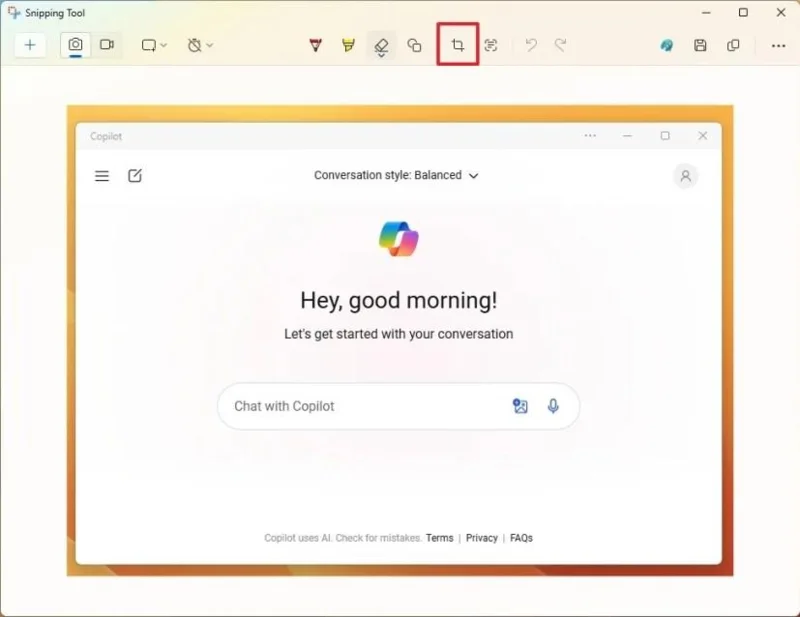Viewport: 800px width, 617px height.
Task: Open Copilot hamburger menu
Action: coord(102,176)
